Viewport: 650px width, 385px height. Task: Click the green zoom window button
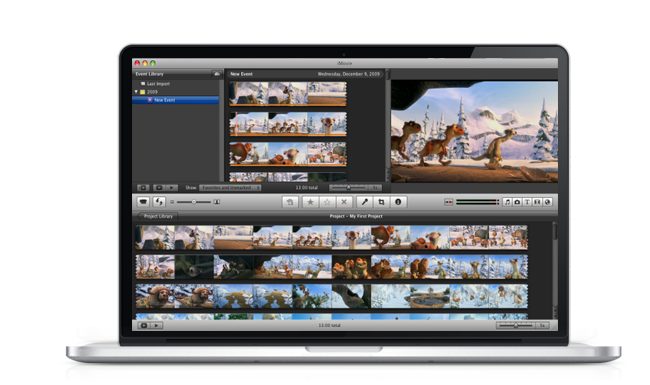click(x=153, y=63)
